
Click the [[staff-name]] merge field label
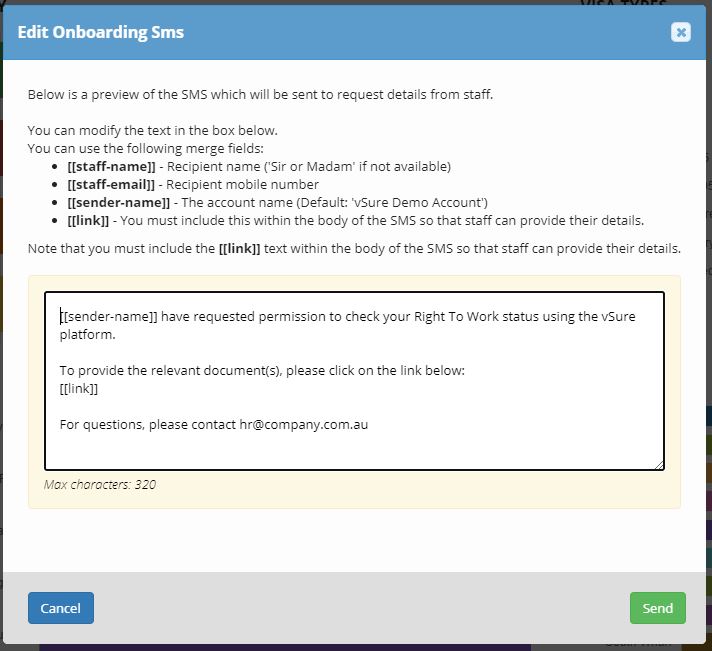111,166
